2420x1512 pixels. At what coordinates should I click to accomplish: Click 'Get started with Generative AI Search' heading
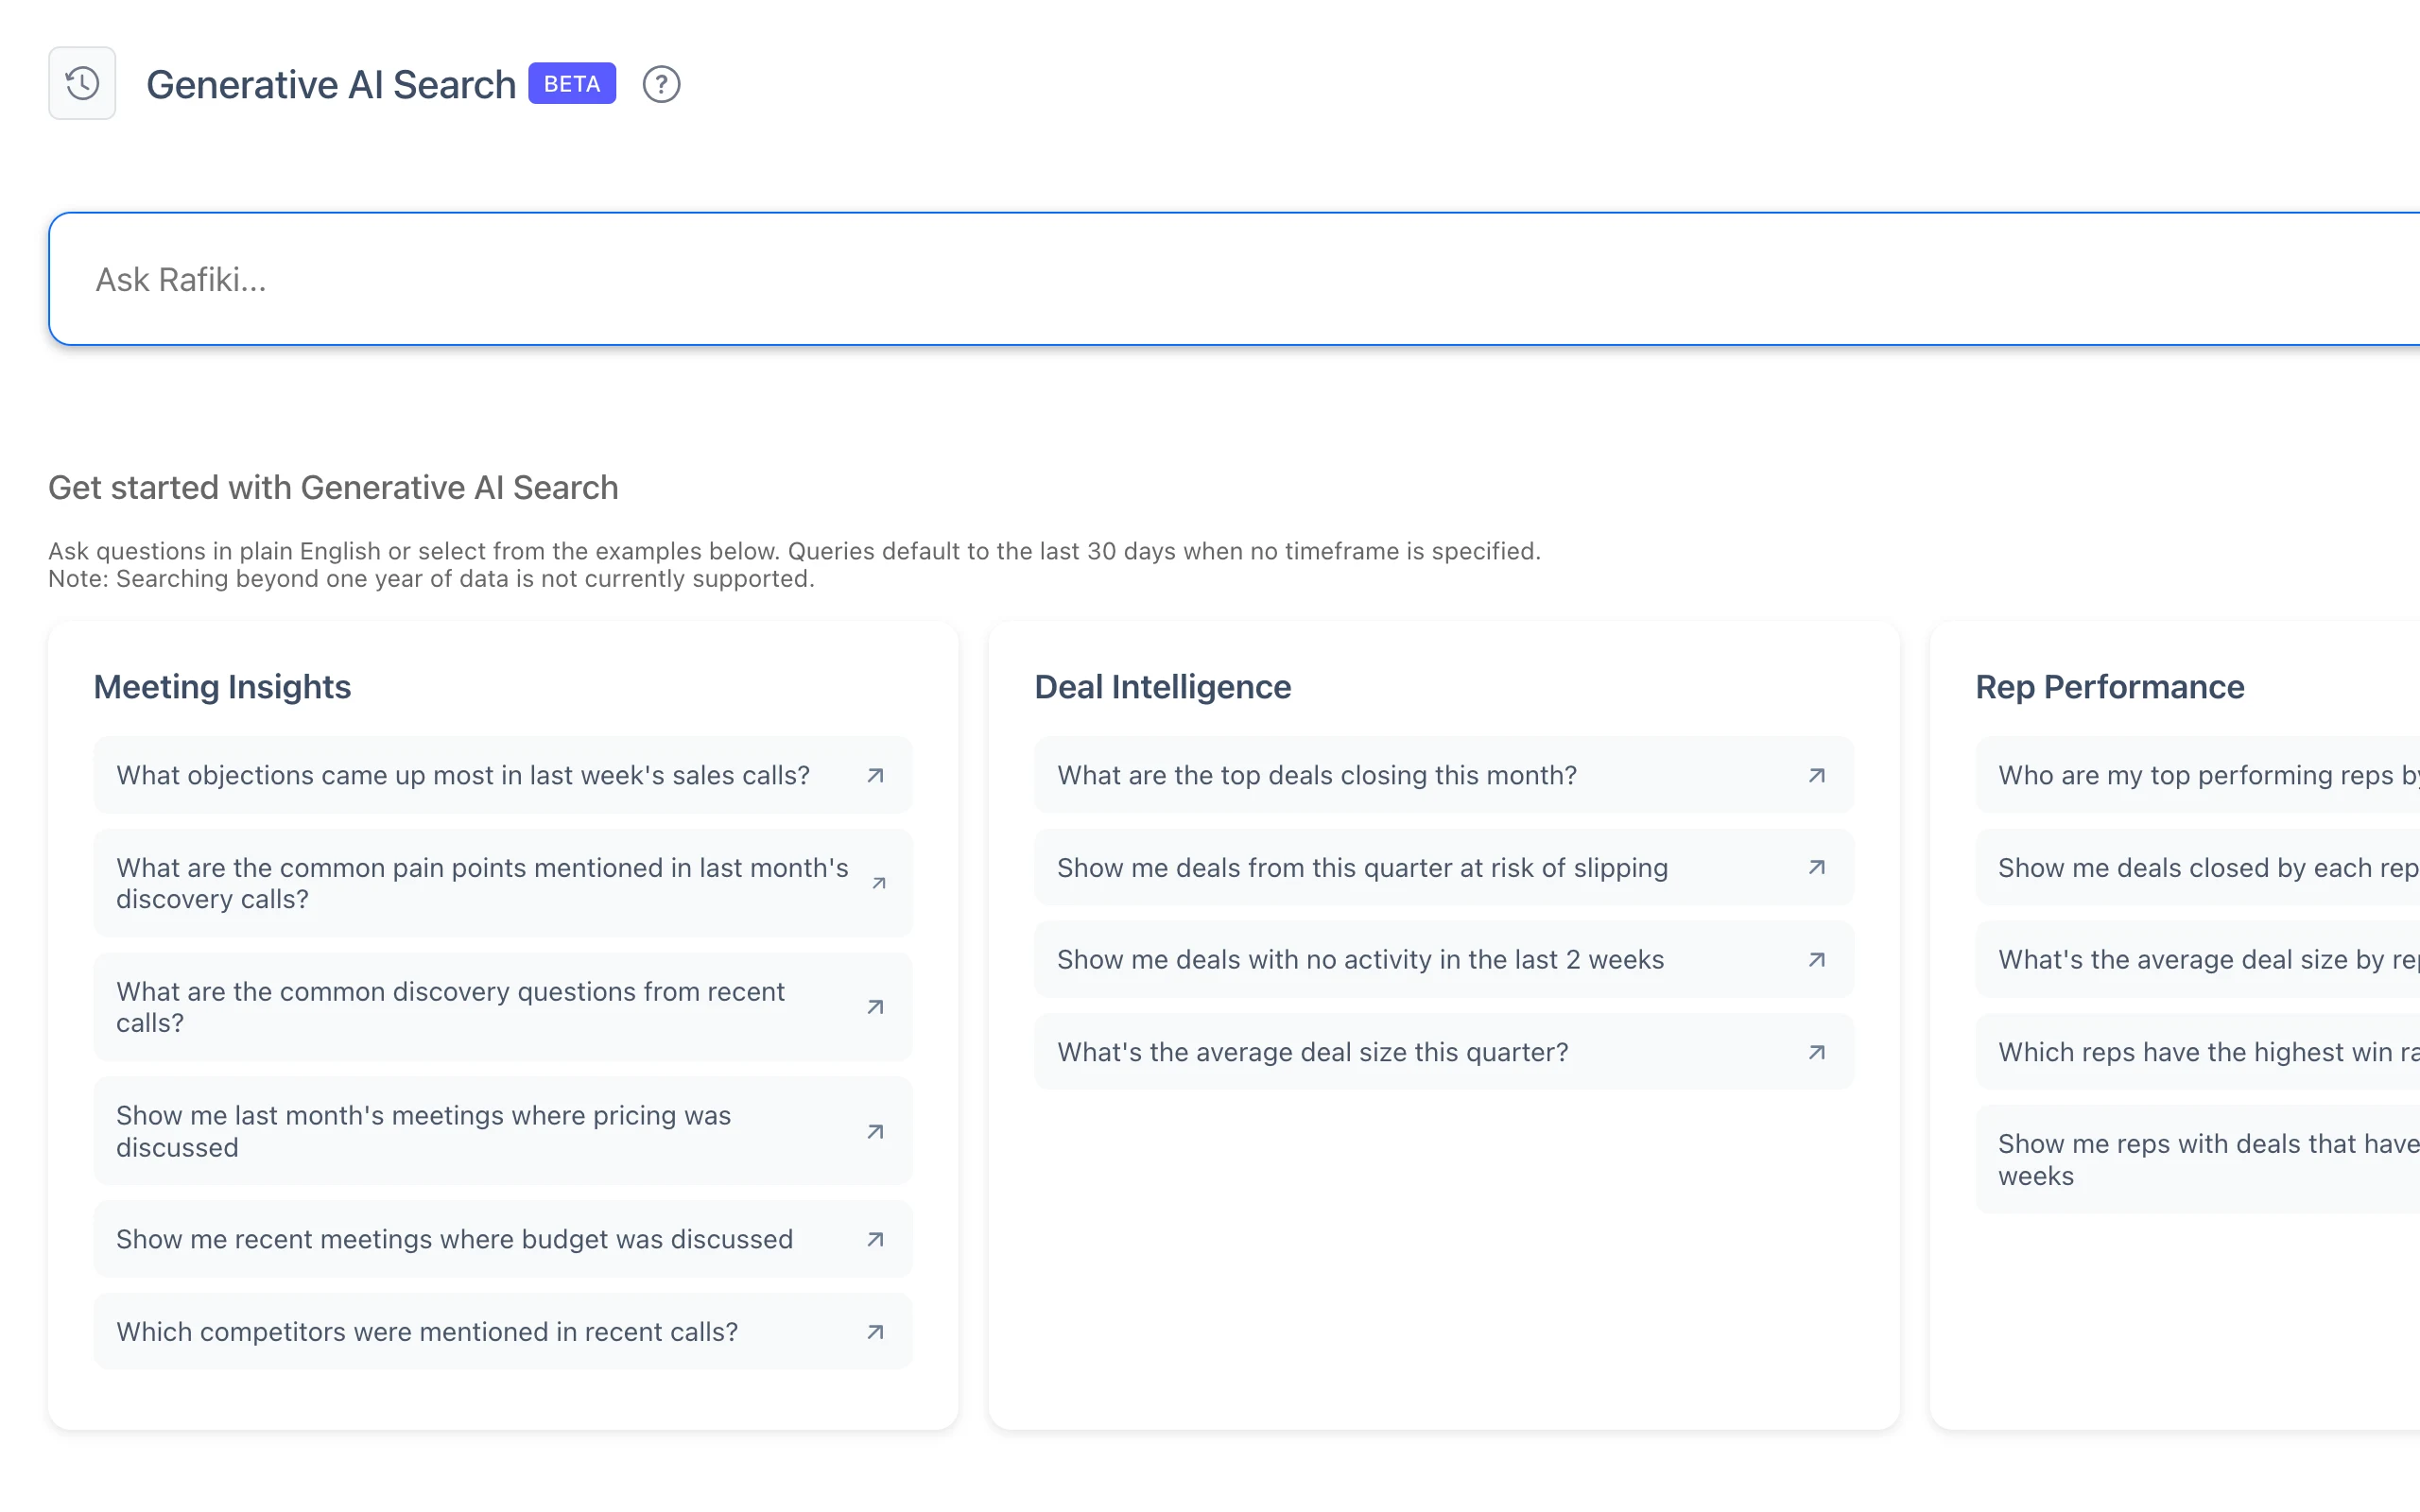click(333, 487)
